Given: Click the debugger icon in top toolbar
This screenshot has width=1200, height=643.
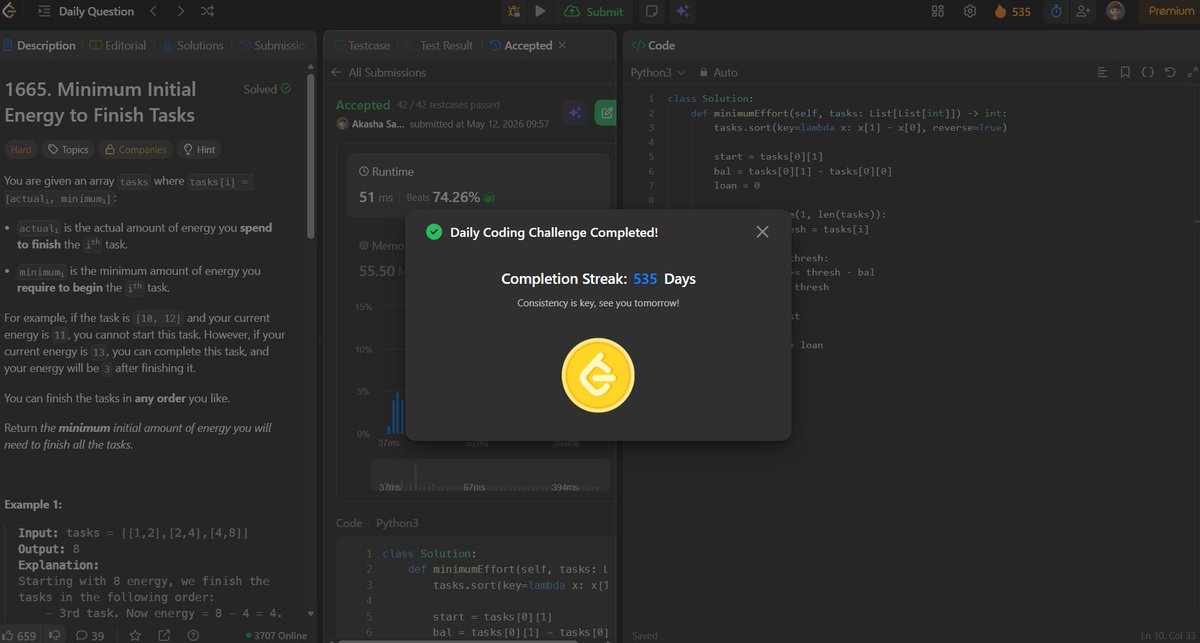Looking at the screenshot, I should [514, 11].
